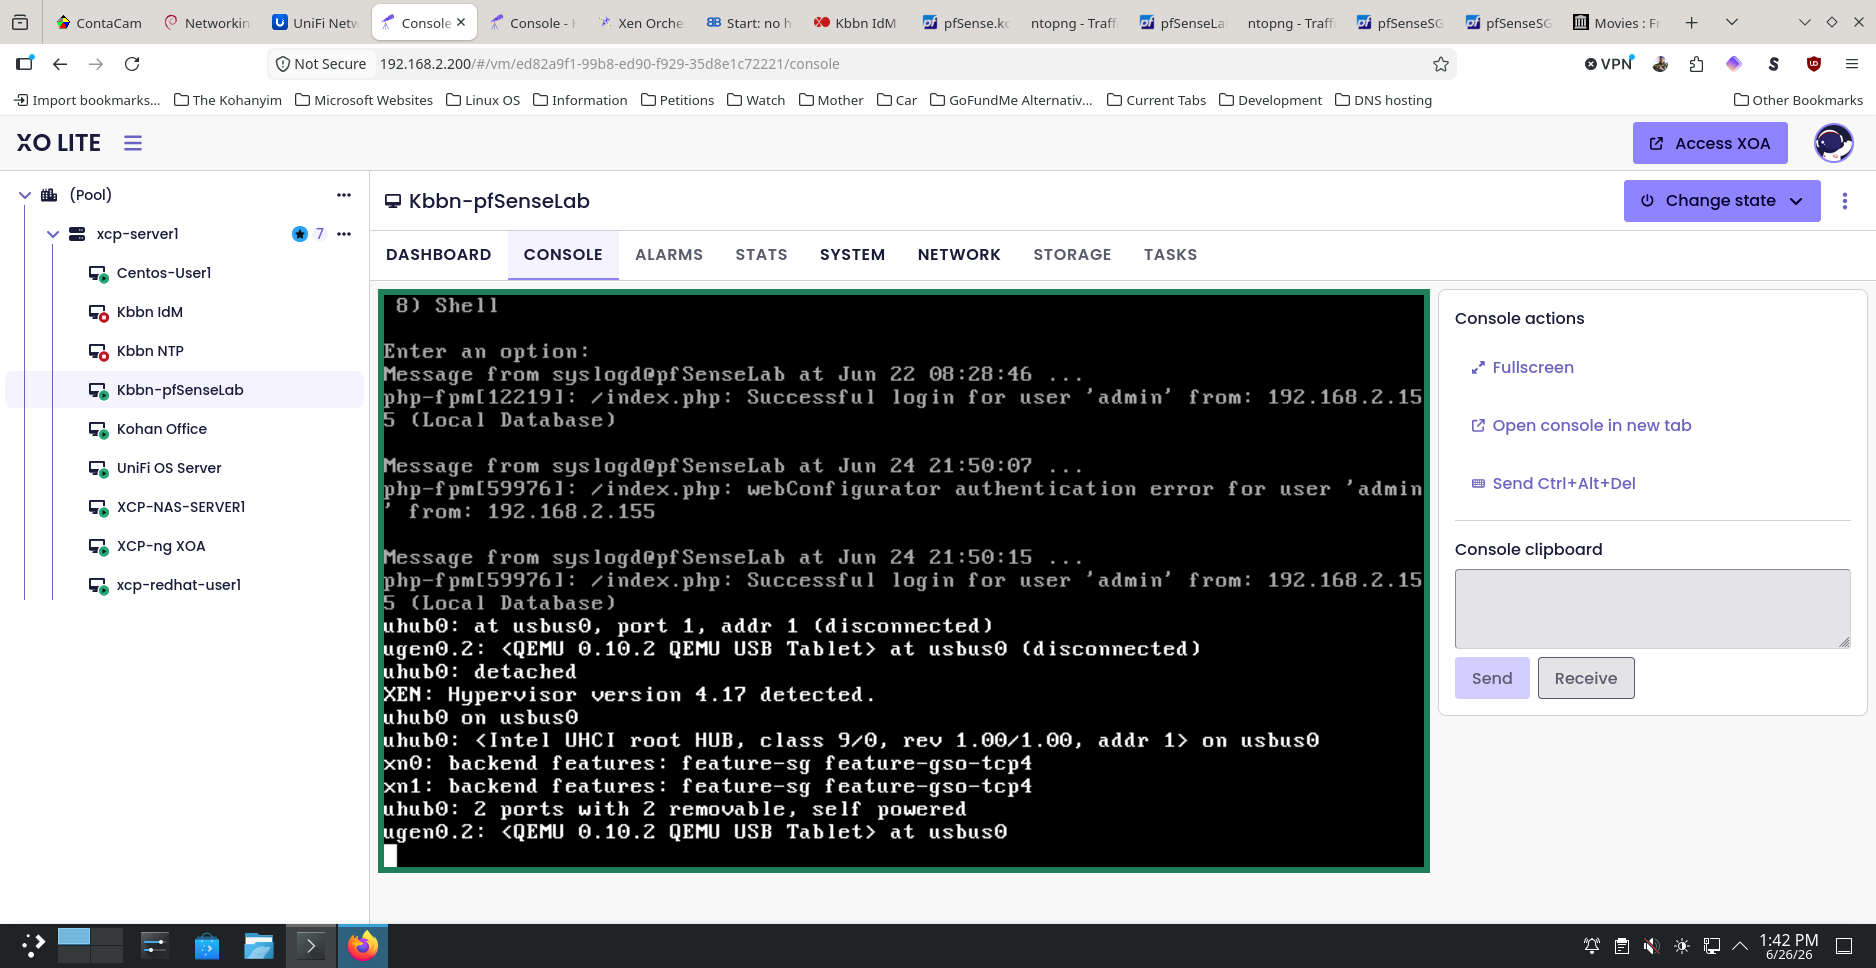Open the browser tab list dropdown

click(1732, 22)
